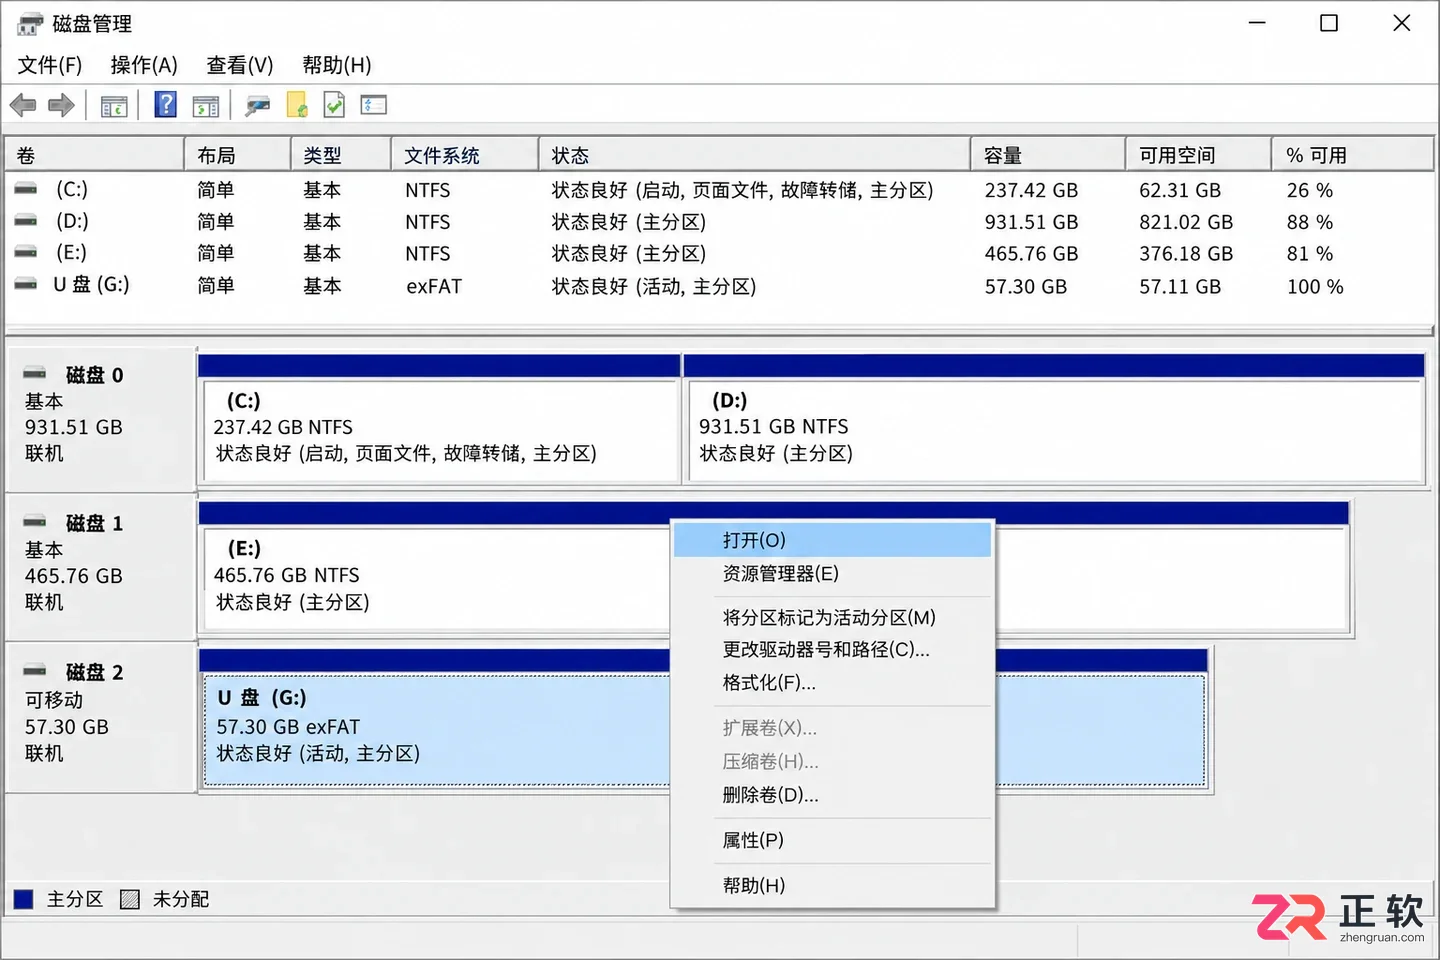Open the 帮助(H) menu in menu bar
The height and width of the screenshot is (960, 1440).
337,65
